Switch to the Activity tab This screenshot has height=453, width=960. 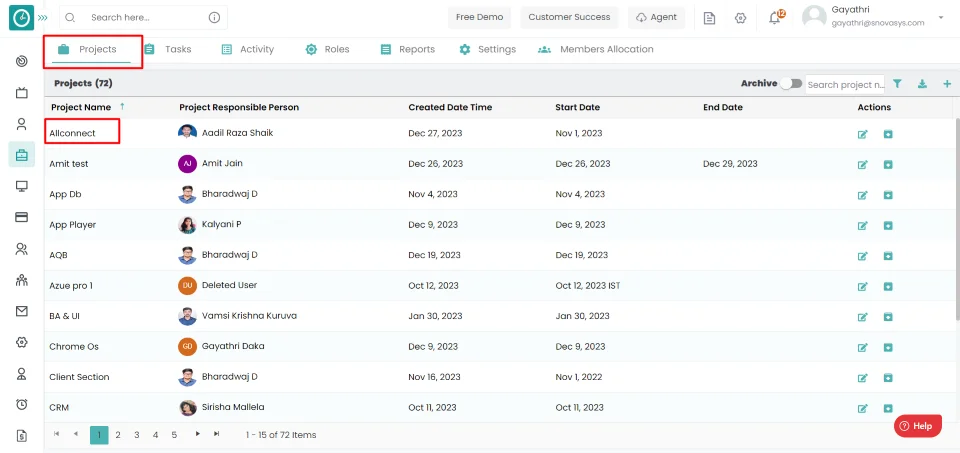tap(247, 50)
